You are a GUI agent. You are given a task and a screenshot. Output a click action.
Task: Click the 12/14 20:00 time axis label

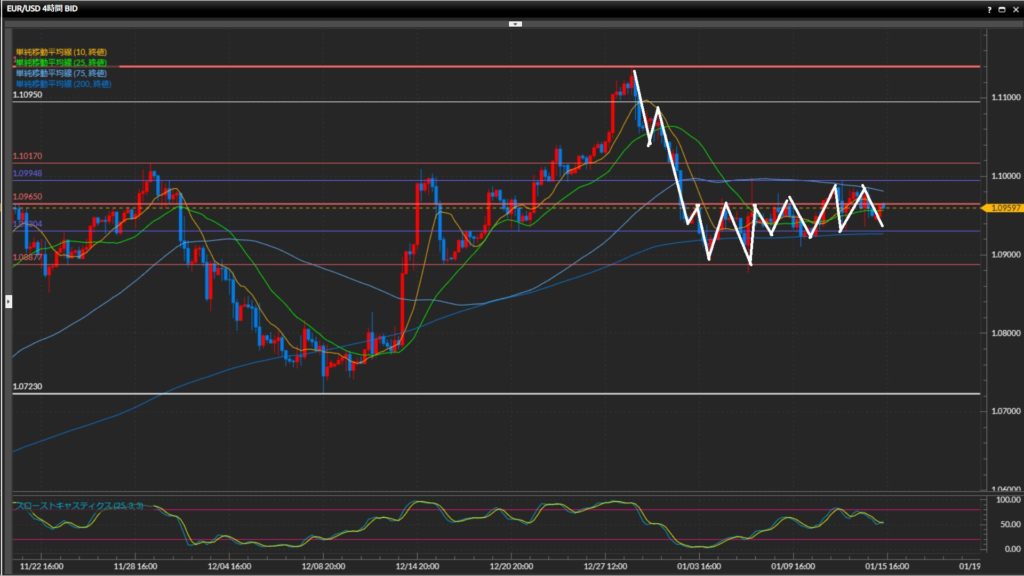click(x=418, y=565)
